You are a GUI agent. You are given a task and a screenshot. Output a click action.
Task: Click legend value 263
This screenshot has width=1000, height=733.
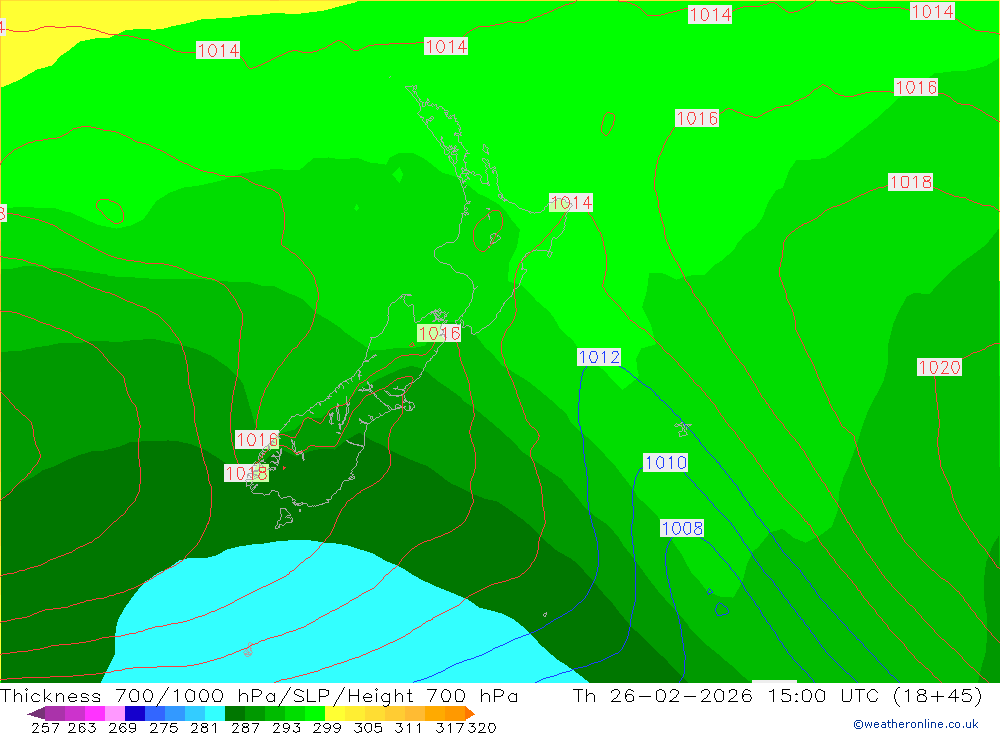82,727
